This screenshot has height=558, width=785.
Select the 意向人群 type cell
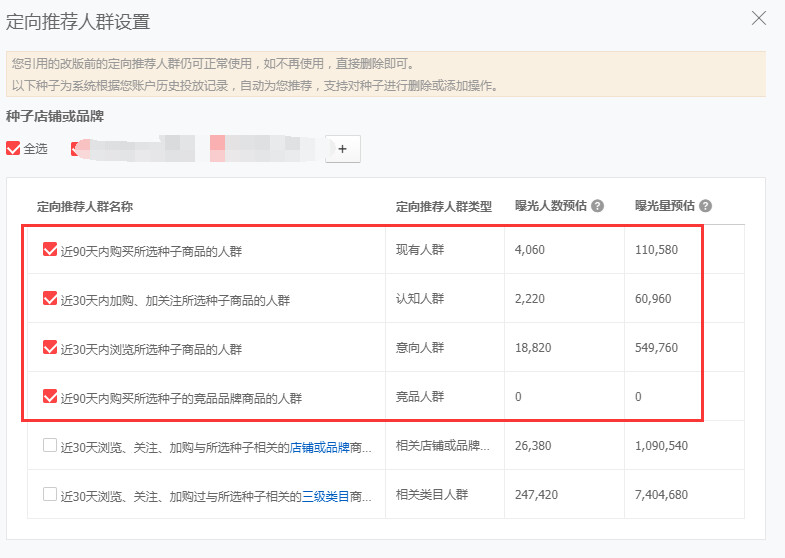coord(420,347)
